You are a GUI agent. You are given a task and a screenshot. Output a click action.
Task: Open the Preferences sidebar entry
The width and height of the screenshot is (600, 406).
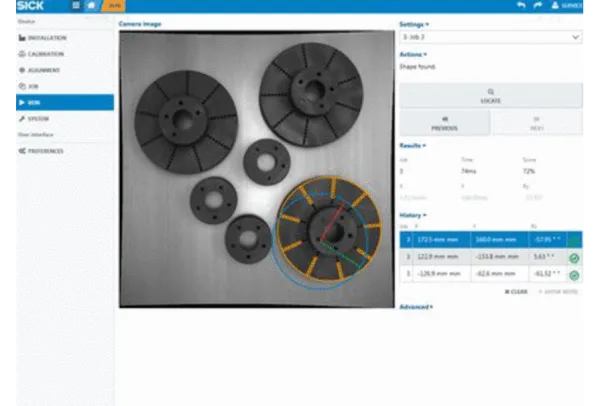(x=65, y=151)
